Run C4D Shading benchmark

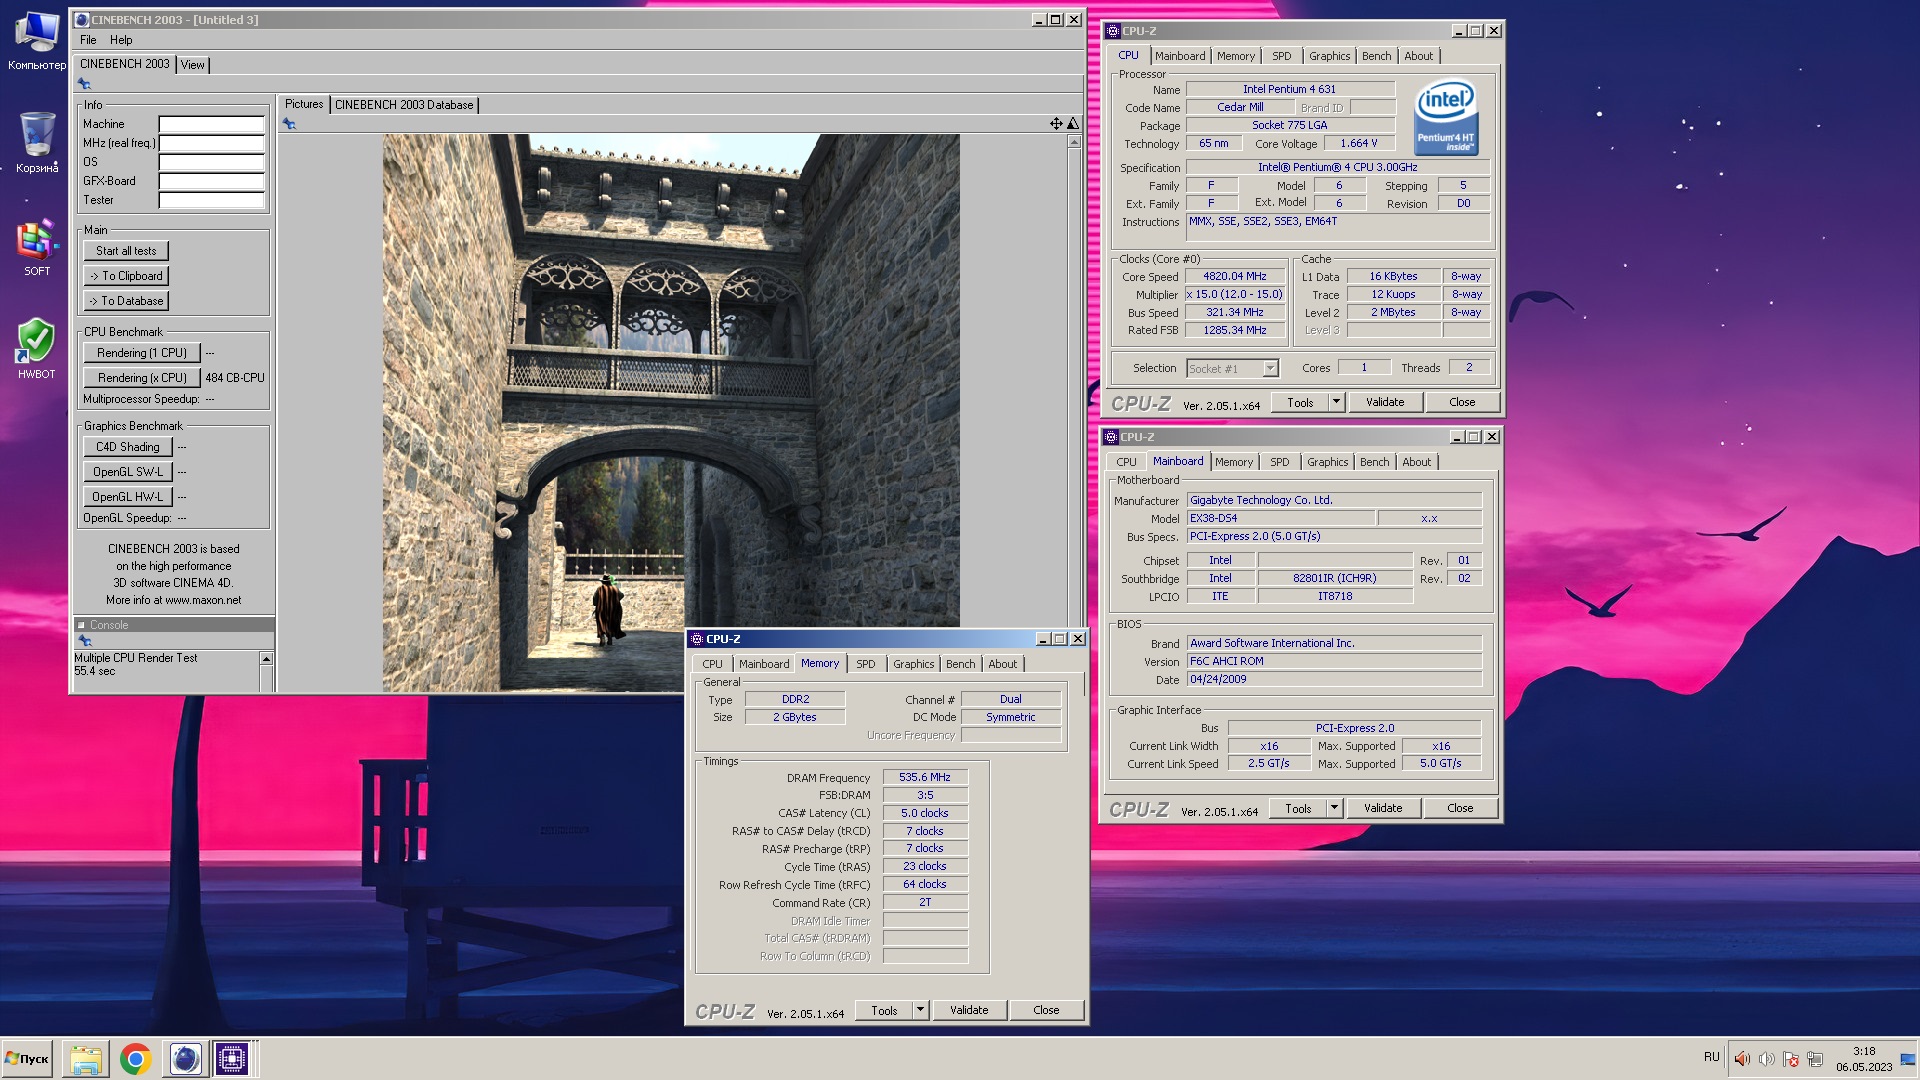pos(128,447)
